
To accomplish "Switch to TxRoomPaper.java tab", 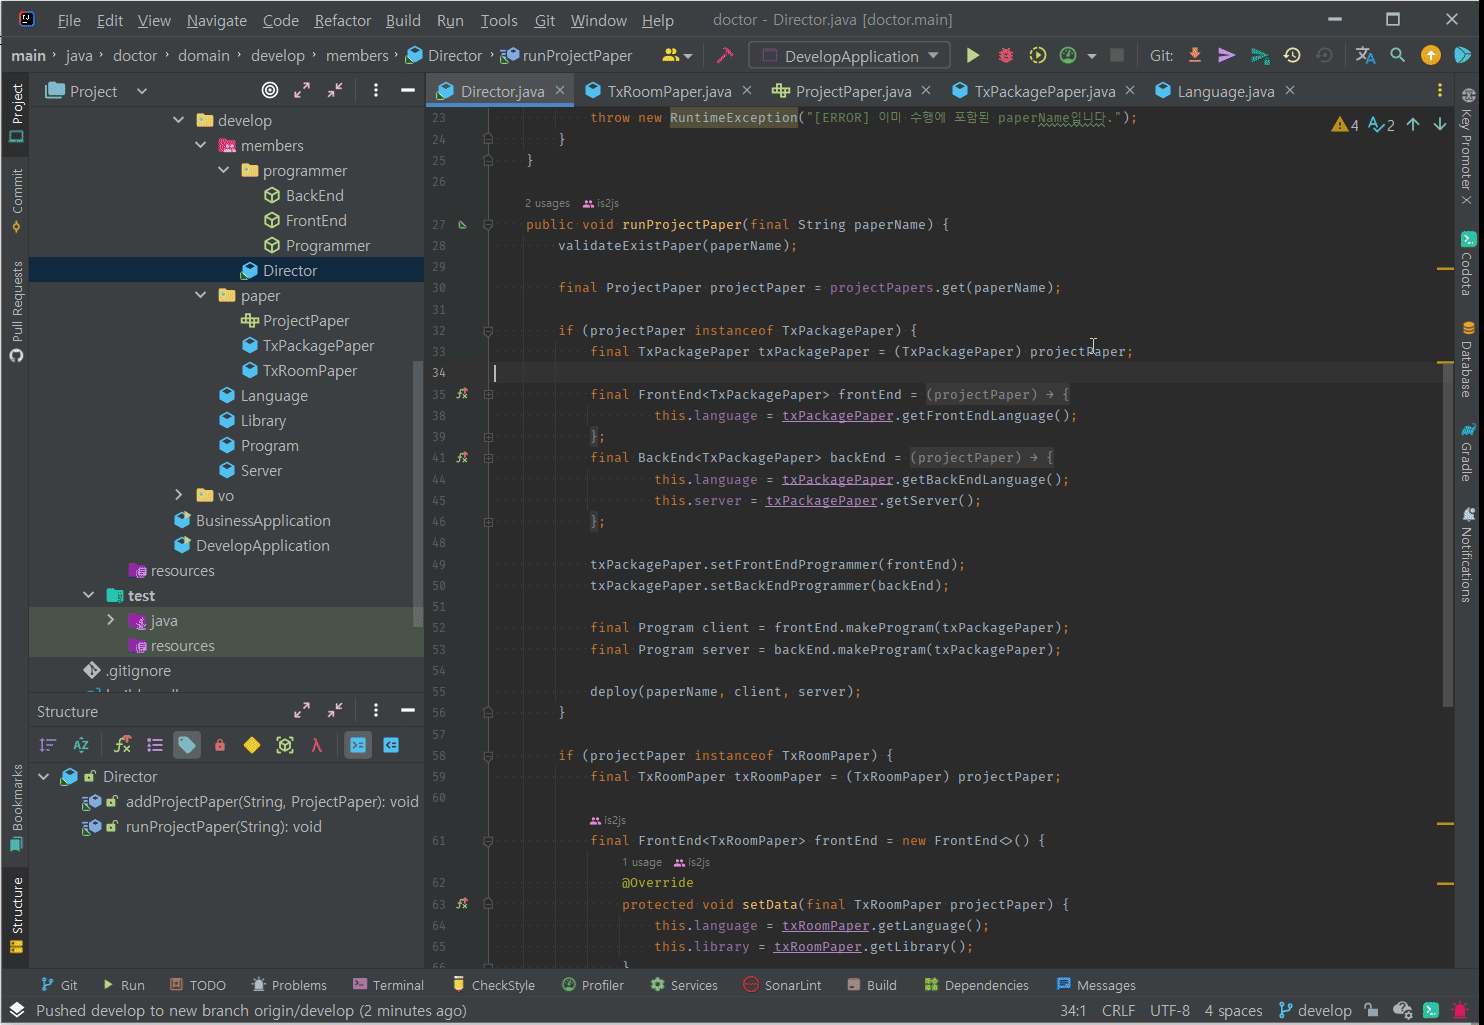I will pos(669,91).
